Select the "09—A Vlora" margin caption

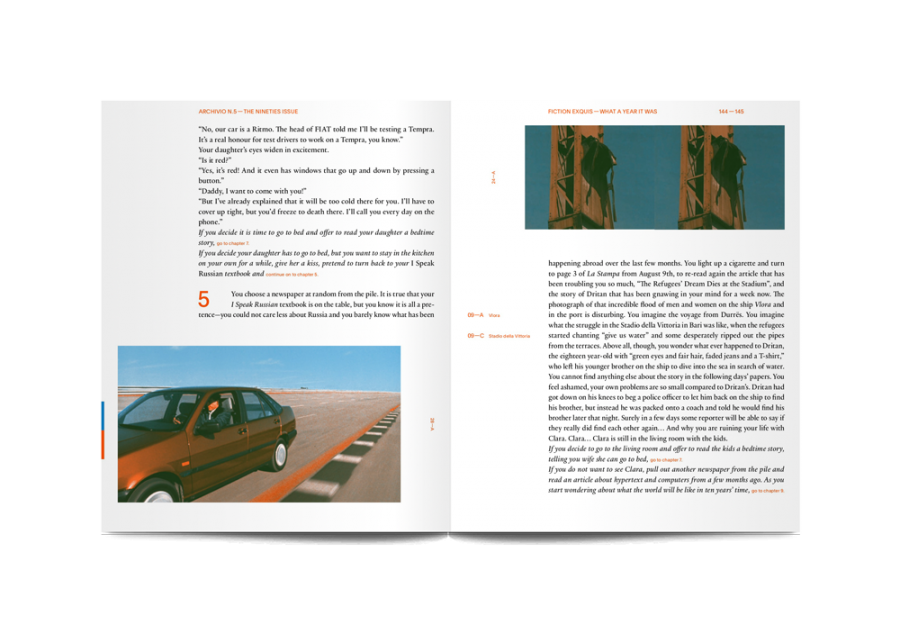(x=484, y=315)
